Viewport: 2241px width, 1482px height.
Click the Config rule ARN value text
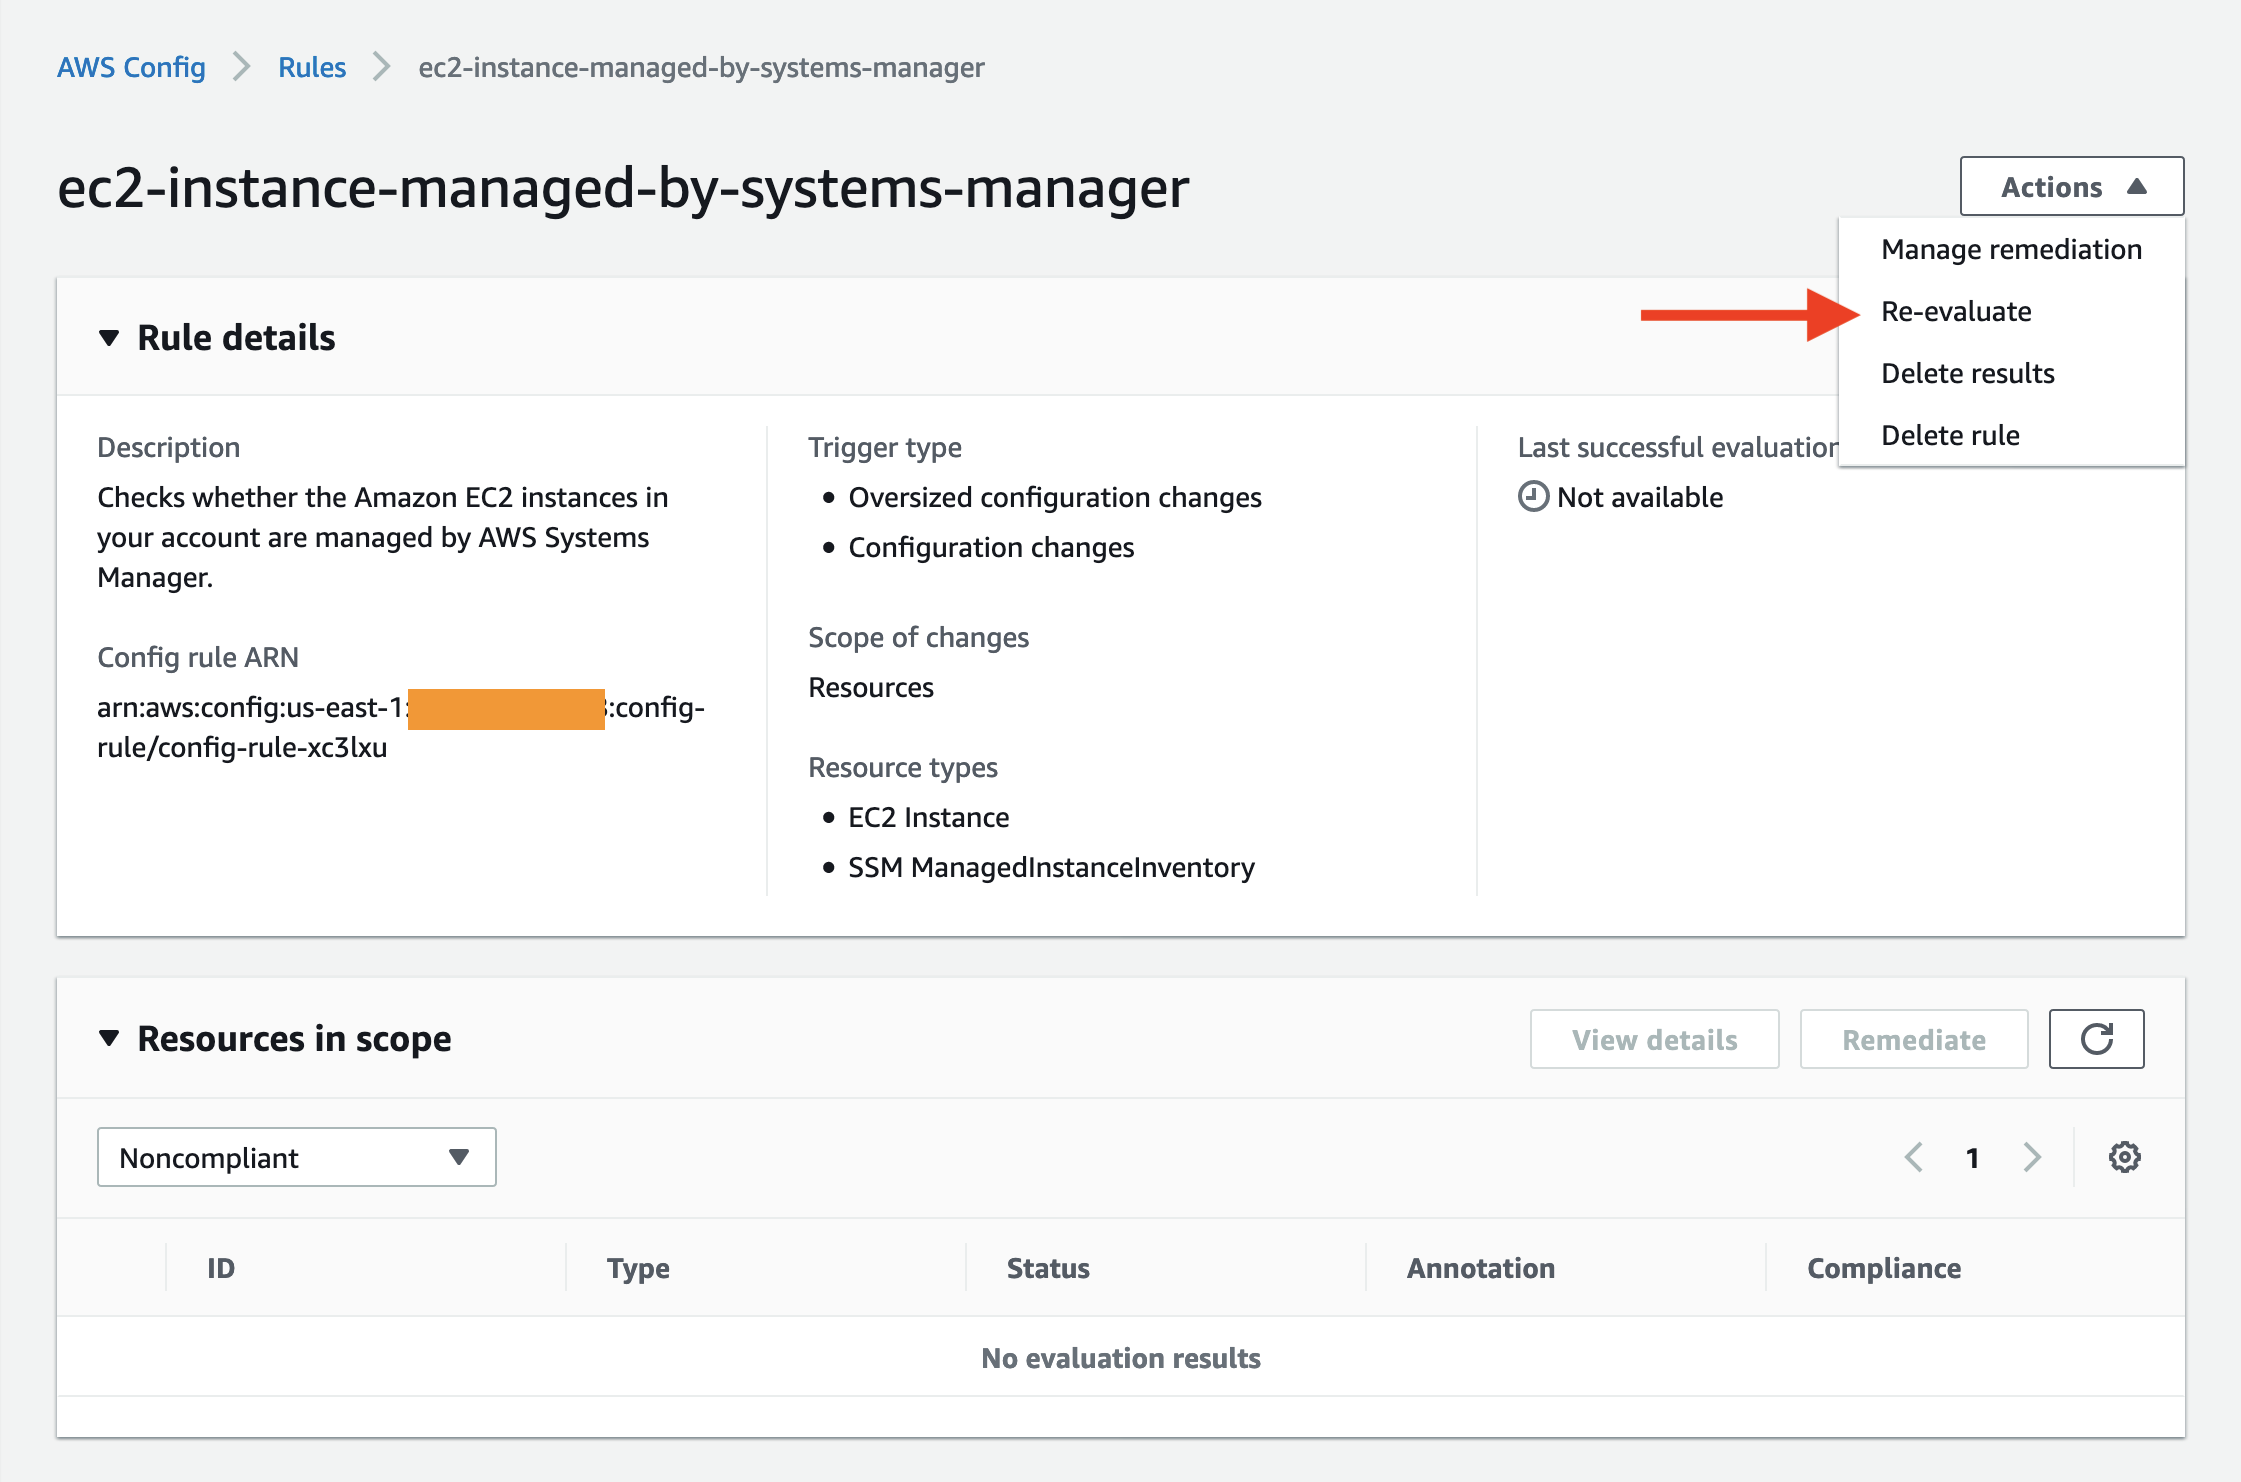pyautogui.click(x=400, y=727)
